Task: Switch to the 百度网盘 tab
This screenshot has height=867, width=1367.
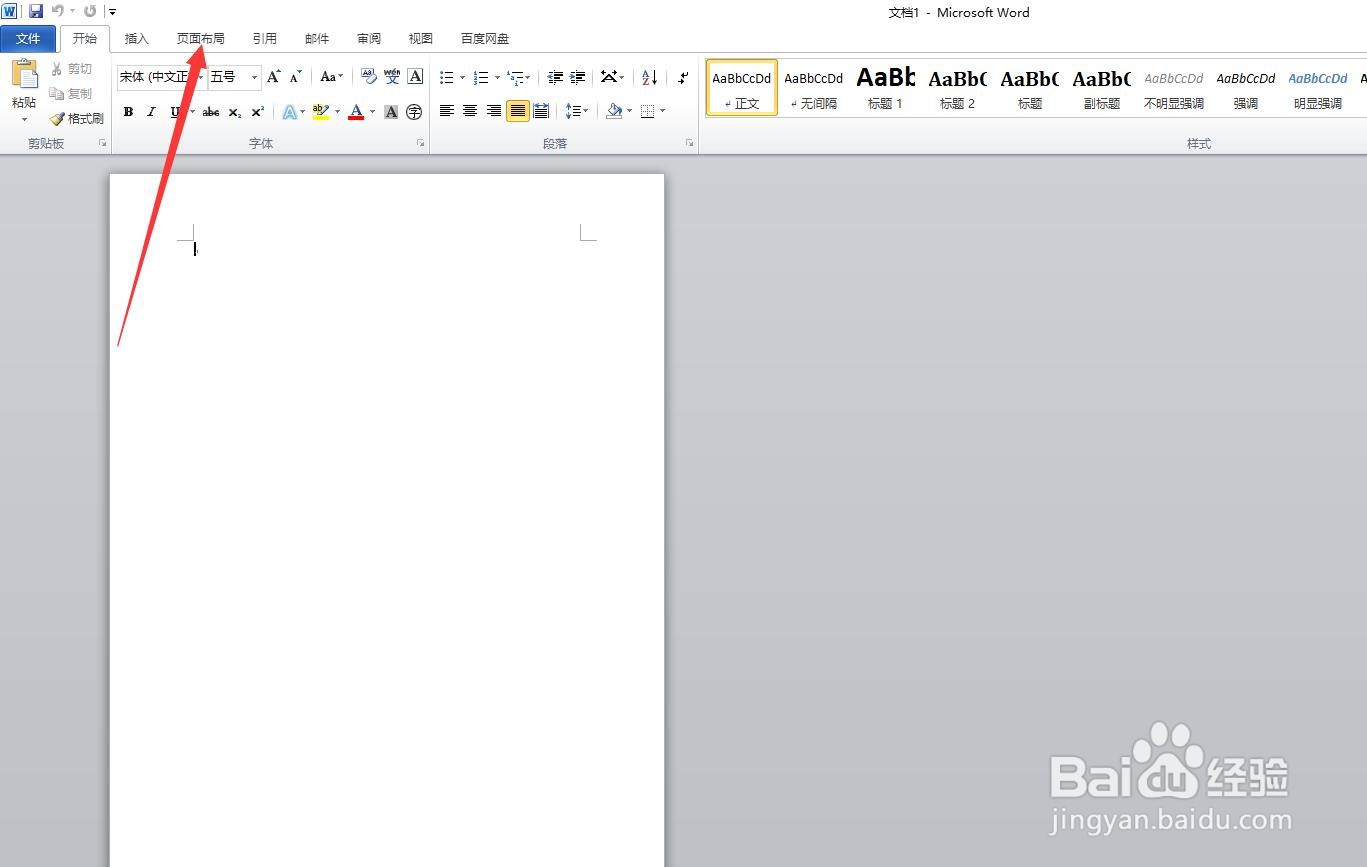Action: [485, 39]
